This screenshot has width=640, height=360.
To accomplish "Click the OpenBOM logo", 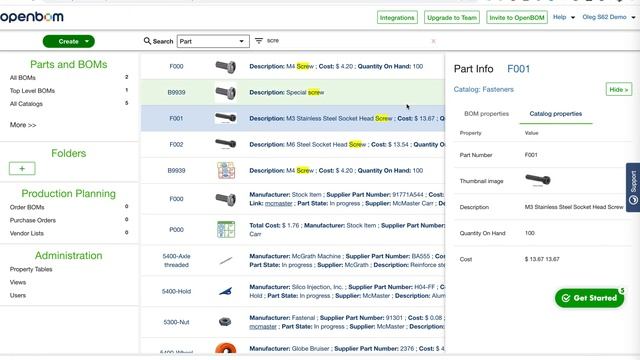I will [x=32, y=17].
